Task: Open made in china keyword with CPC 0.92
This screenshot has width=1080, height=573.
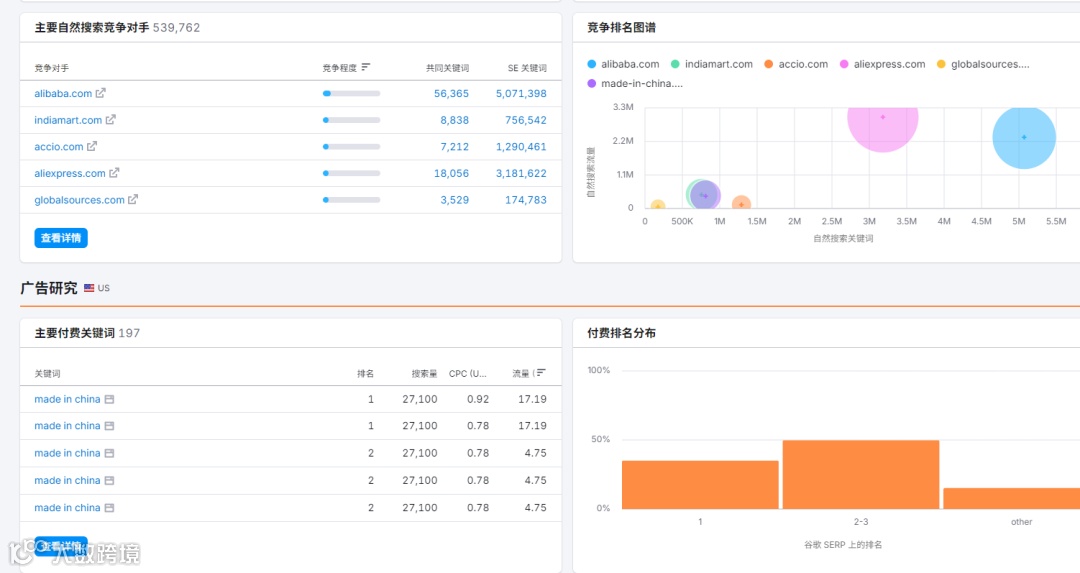Action: click(x=68, y=399)
